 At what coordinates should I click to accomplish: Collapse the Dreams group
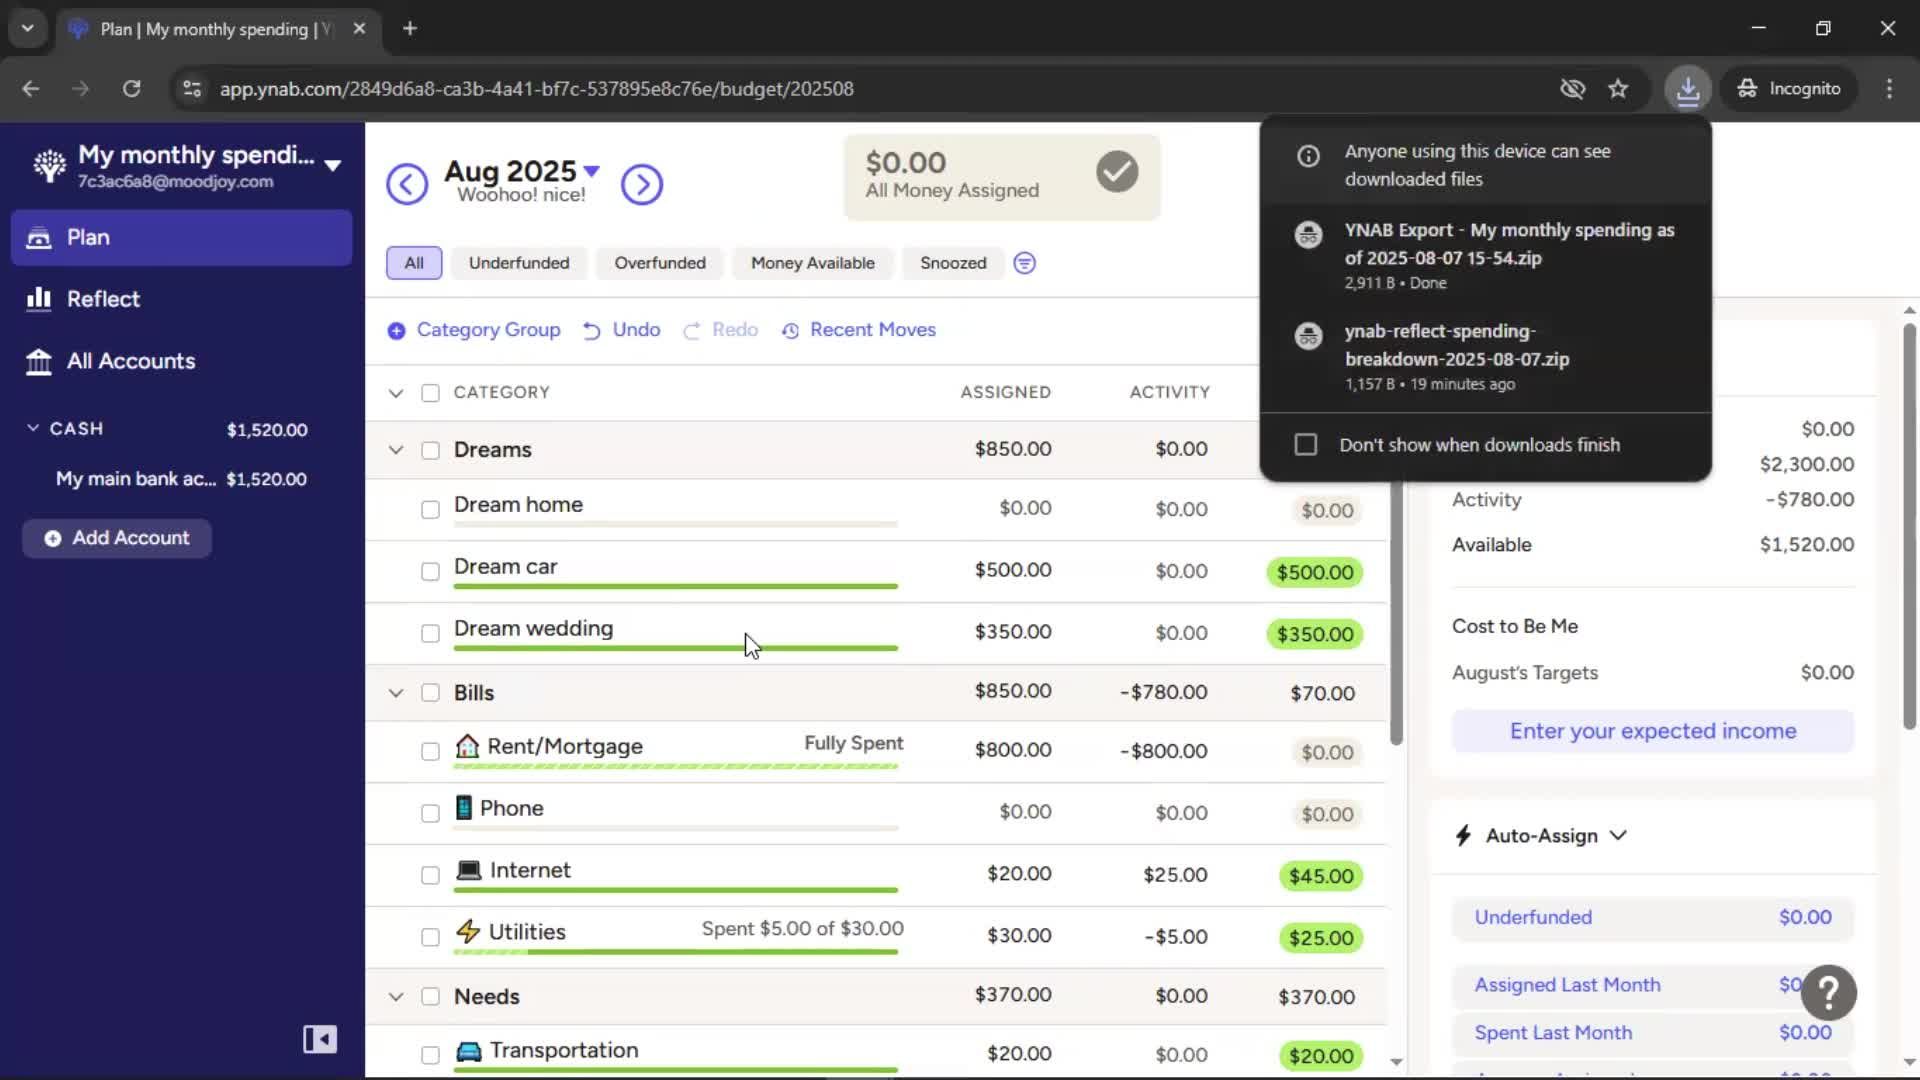tap(396, 450)
